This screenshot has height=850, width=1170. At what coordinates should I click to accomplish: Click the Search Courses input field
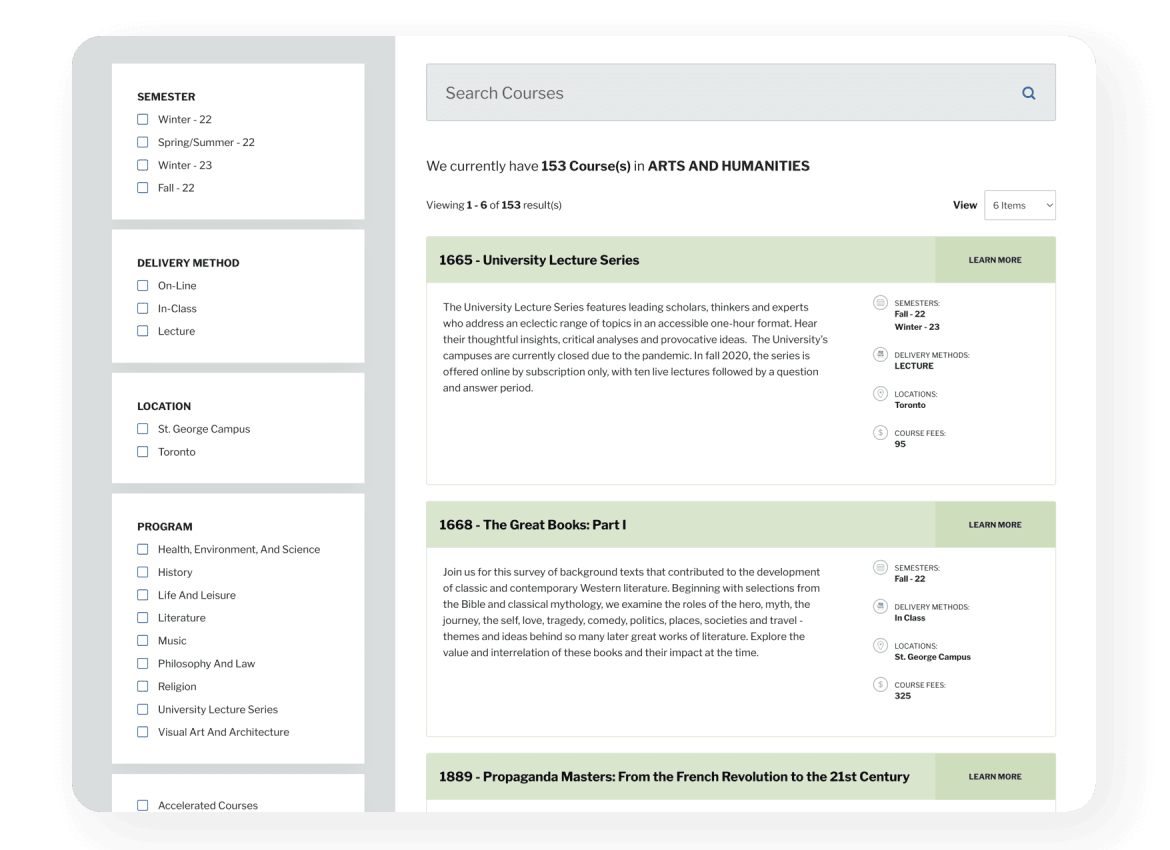point(700,92)
